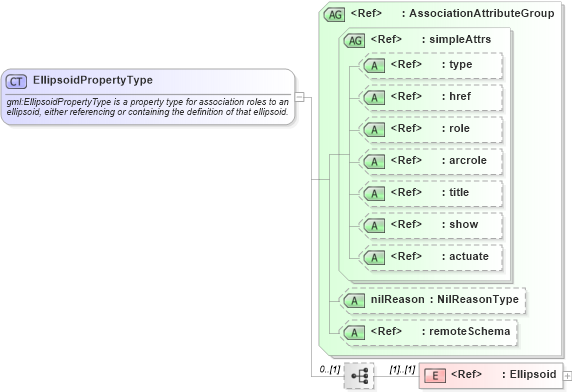
Task: Select the AssociationAttributeGroup label
Action: coord(482,13)
